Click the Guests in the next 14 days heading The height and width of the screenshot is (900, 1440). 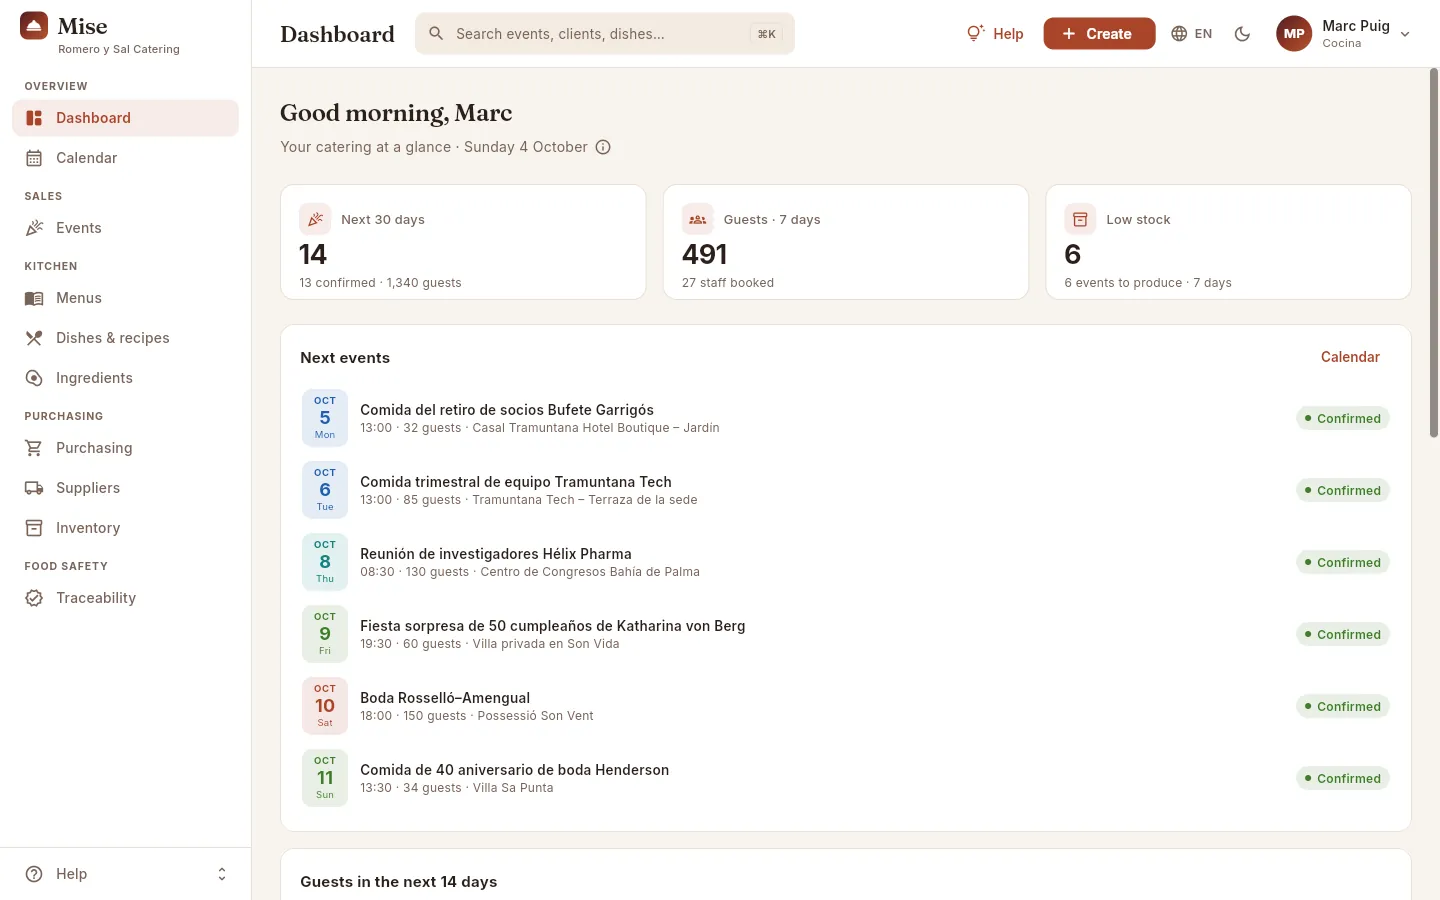click(x=399, y=882)
